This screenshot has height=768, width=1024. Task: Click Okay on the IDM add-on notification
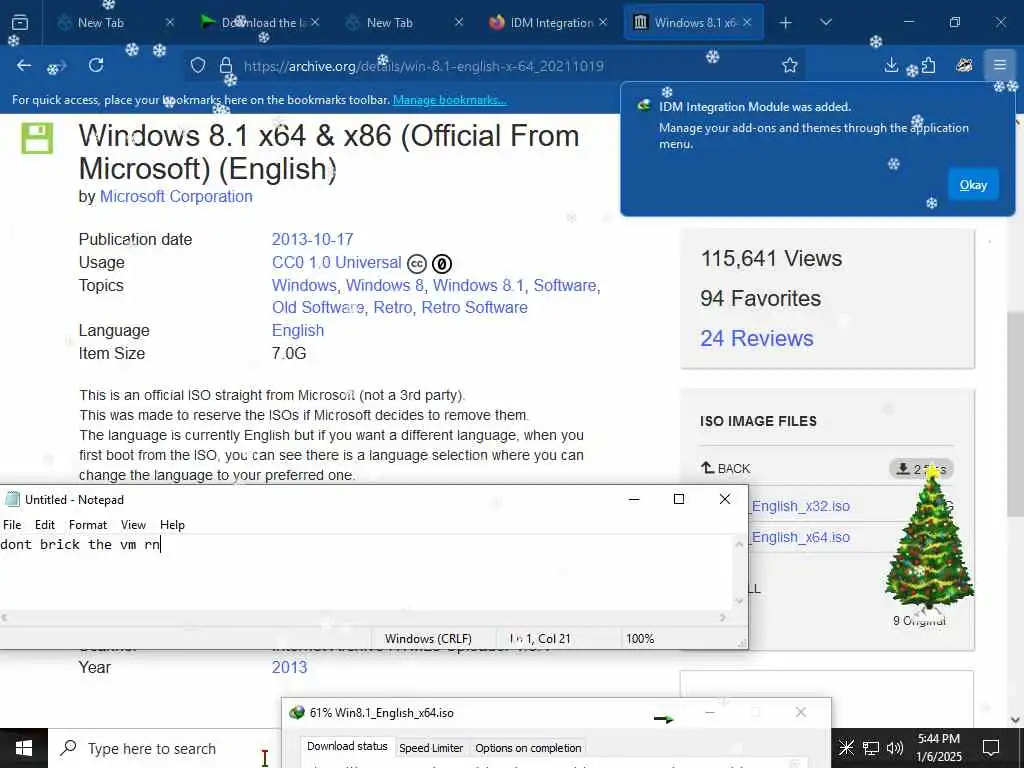(973, 185)
